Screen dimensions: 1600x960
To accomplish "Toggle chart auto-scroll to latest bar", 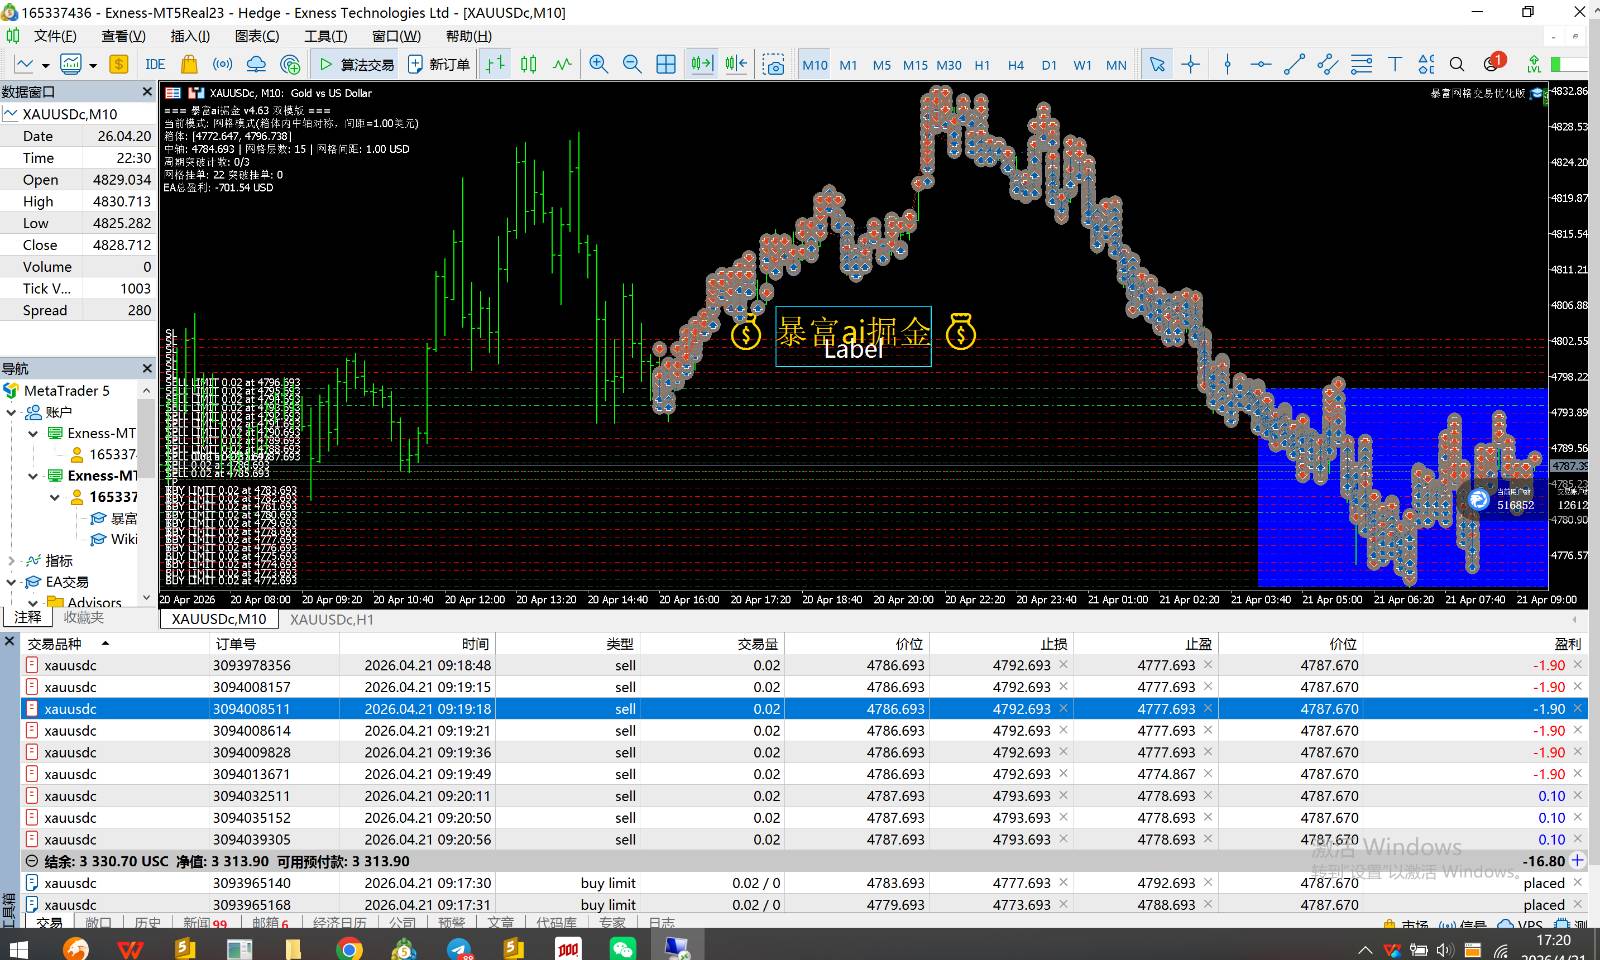I will [x=702, y=64].
